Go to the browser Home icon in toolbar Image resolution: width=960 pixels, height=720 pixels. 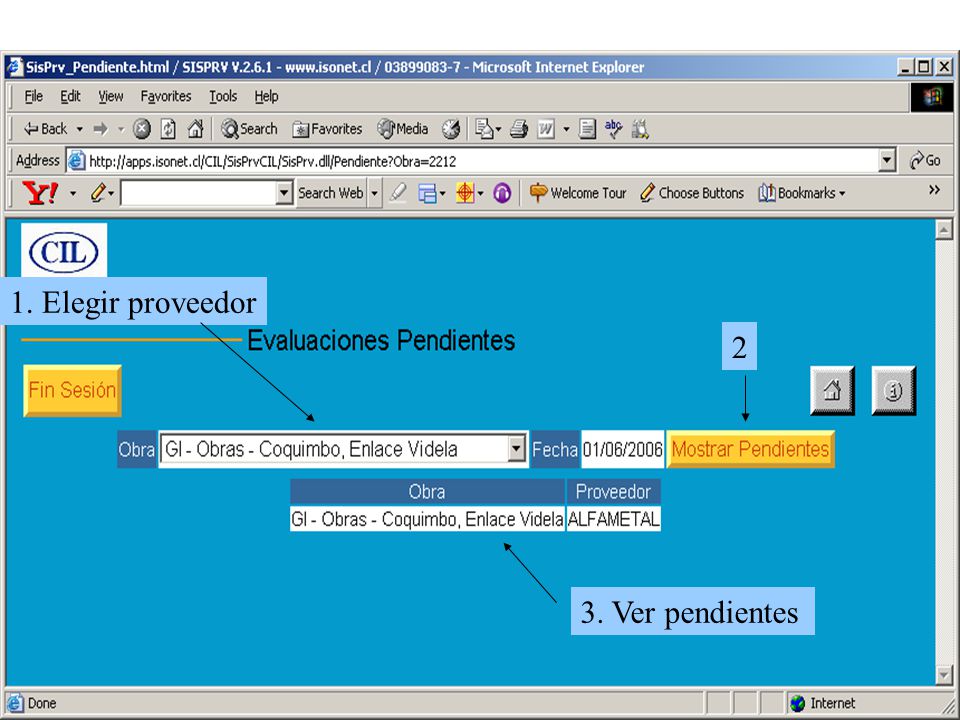[x=195, y=129]
